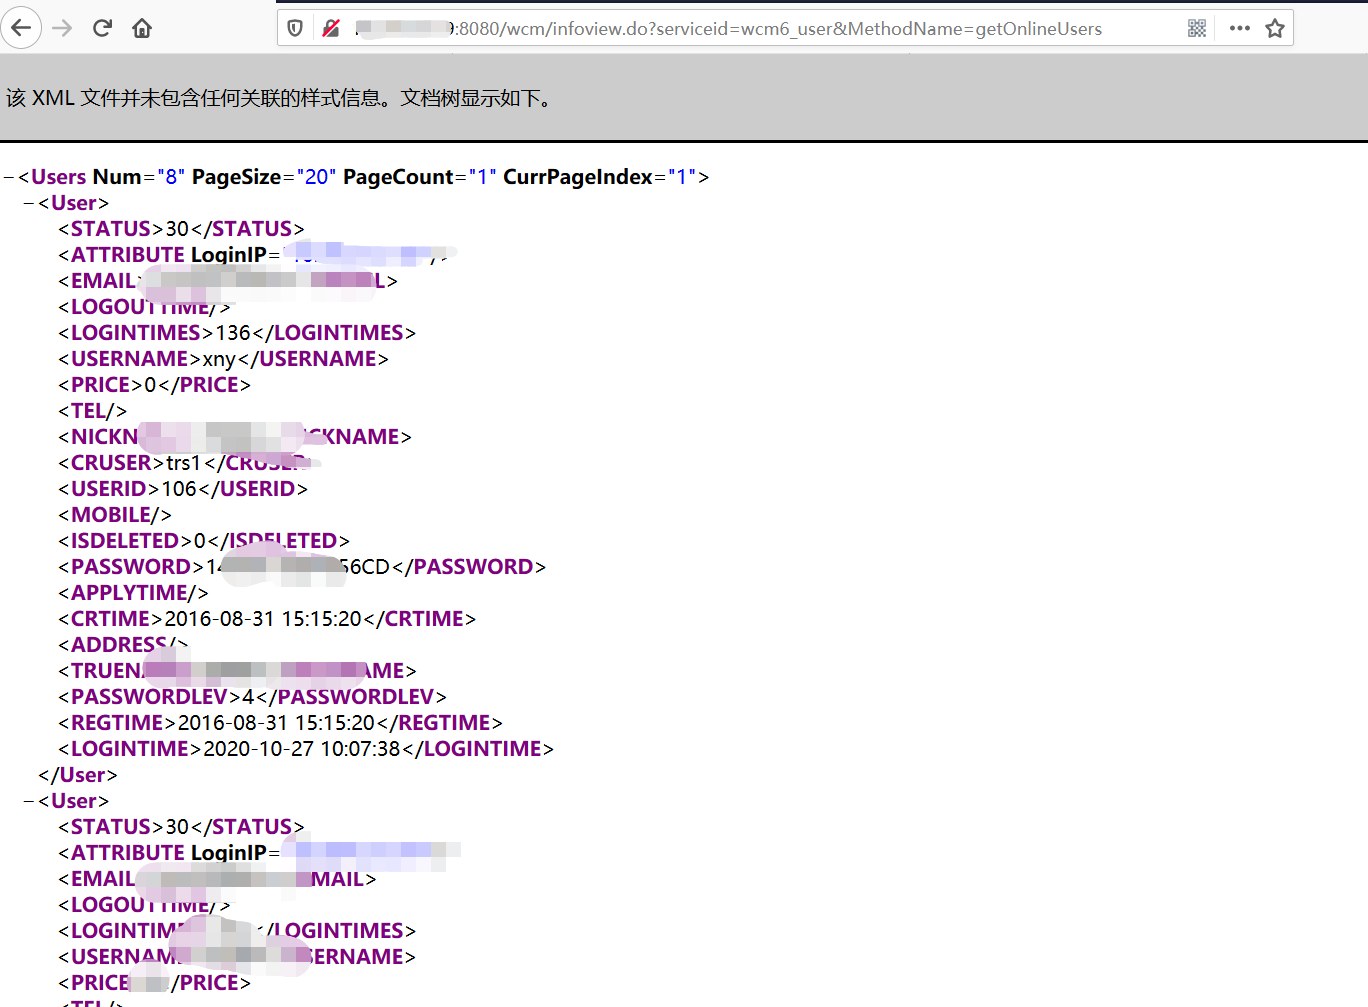Screen dimensions: 1368x1007
Task: Bookmark this page with the star
Action: click(1275, 28)
